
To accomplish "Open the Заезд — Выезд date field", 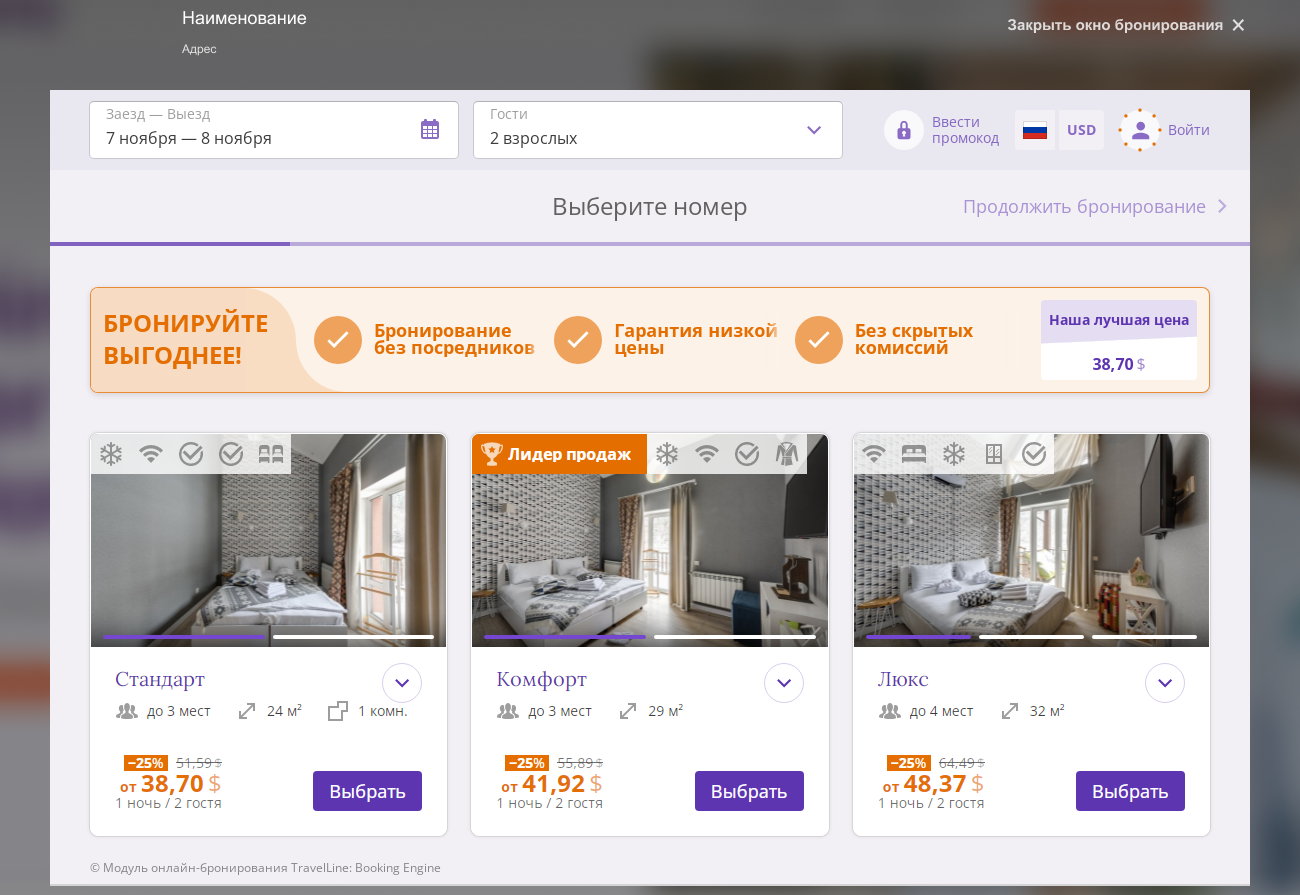I will [274, 130].
